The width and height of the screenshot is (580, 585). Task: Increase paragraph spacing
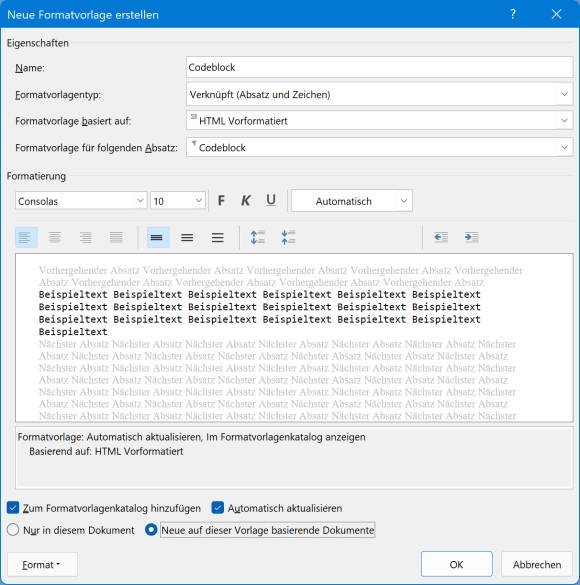pyautogui.click(x=258, y=237)
